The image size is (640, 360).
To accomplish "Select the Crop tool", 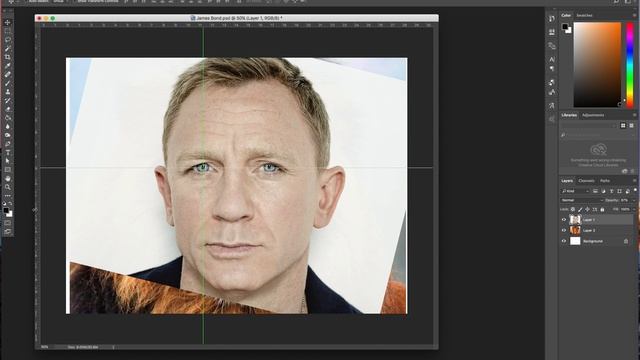I will (8, 57).
